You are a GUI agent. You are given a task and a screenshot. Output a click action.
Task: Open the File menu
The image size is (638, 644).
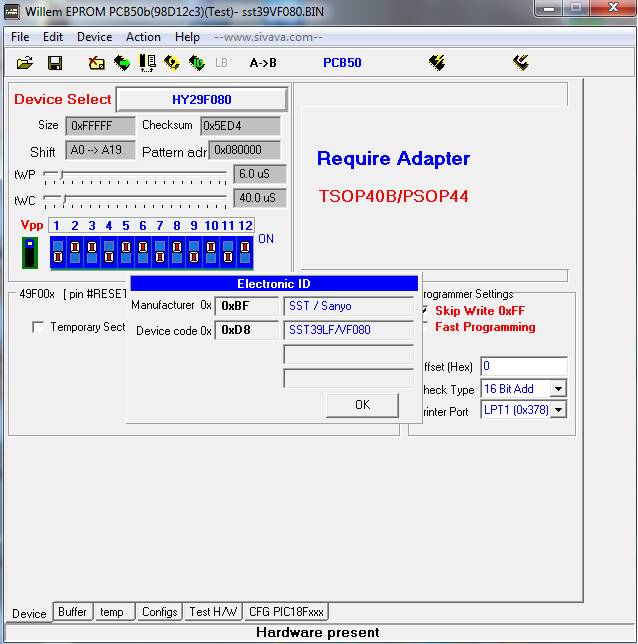pyautogui.click(x=20, y=37)
